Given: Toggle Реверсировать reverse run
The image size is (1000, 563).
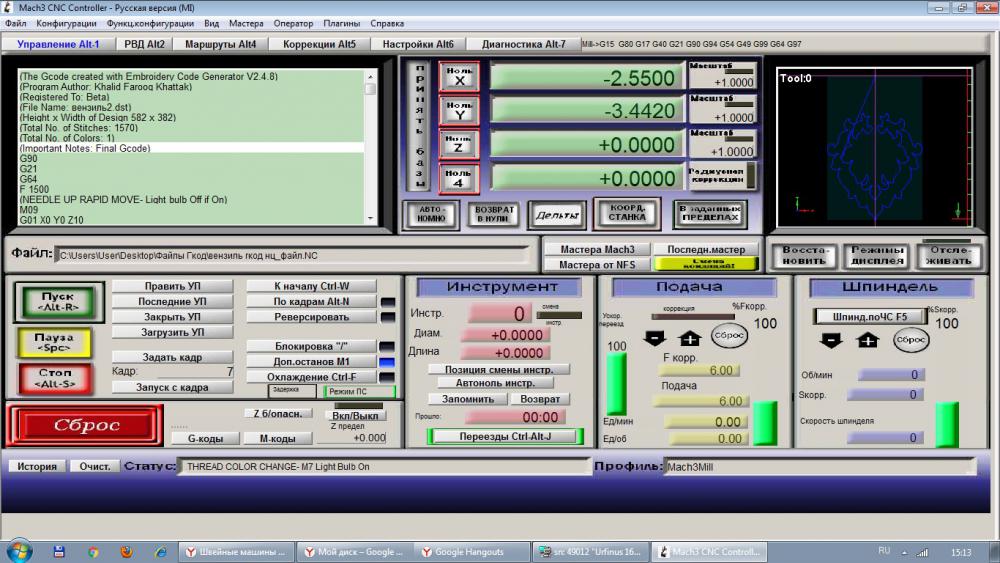Looking at the screenshot, I should pyautogui.click(x=311, y=317).
